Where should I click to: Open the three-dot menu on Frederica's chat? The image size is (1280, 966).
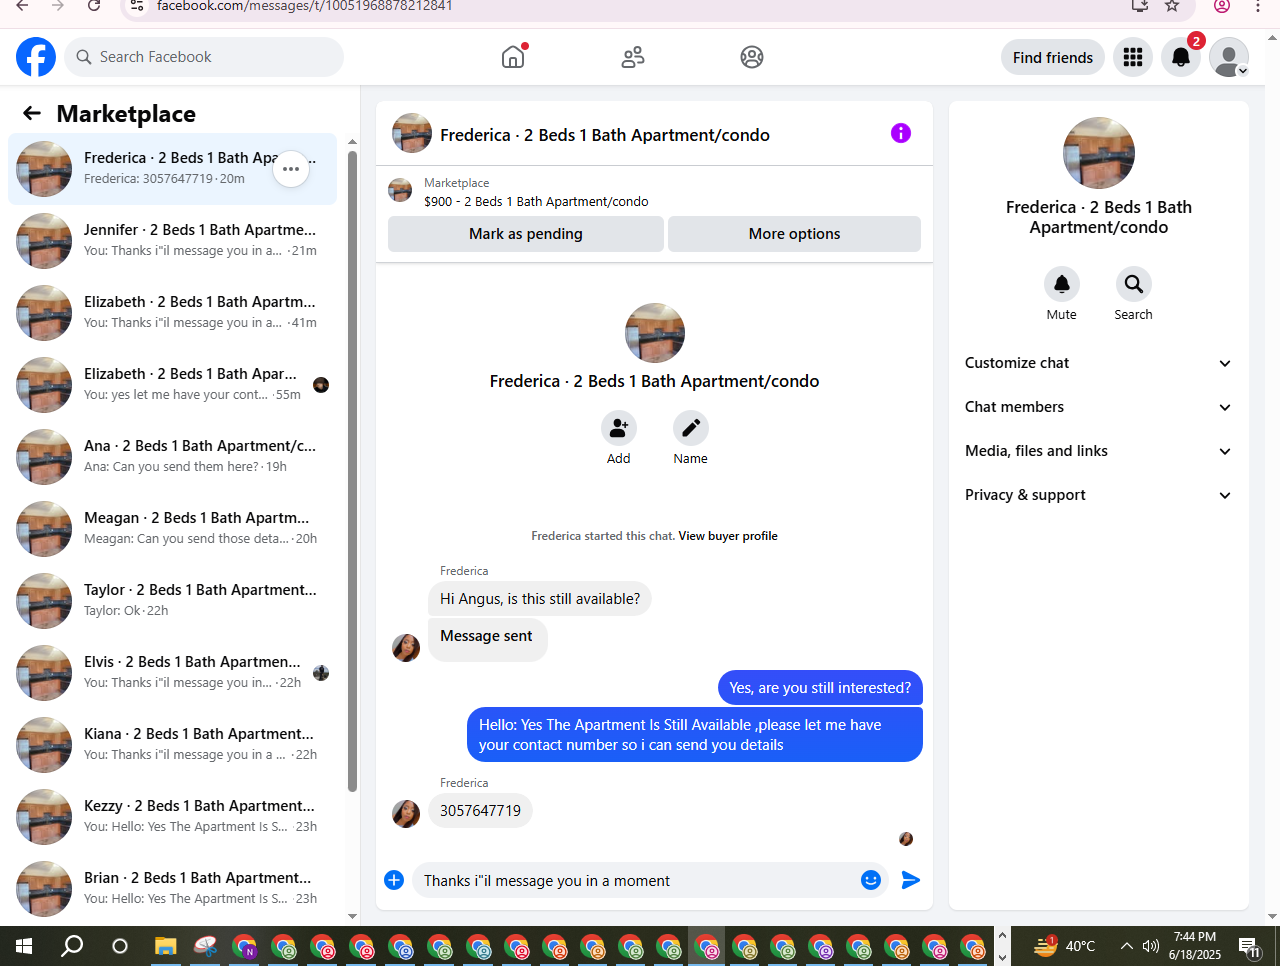point(291,169)
